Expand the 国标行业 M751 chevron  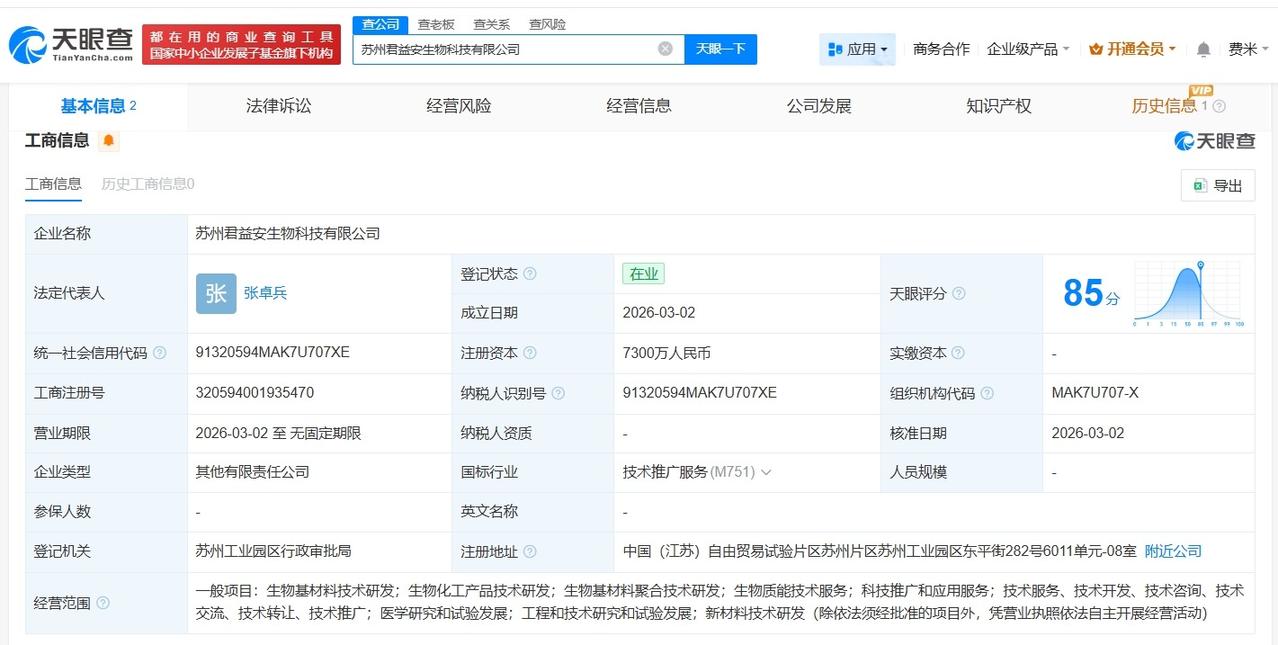coord(766,471)
